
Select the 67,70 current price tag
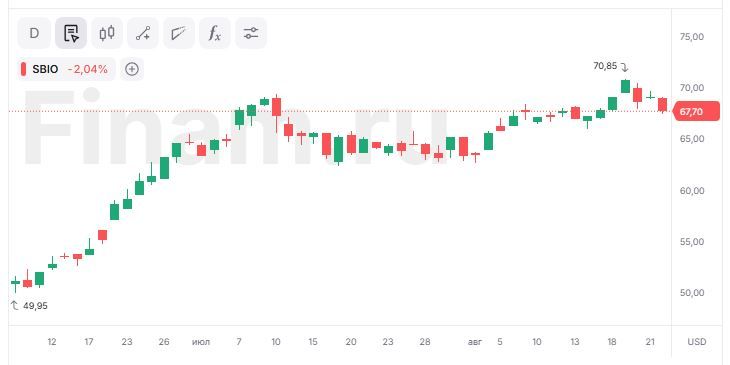coord(696,112)
